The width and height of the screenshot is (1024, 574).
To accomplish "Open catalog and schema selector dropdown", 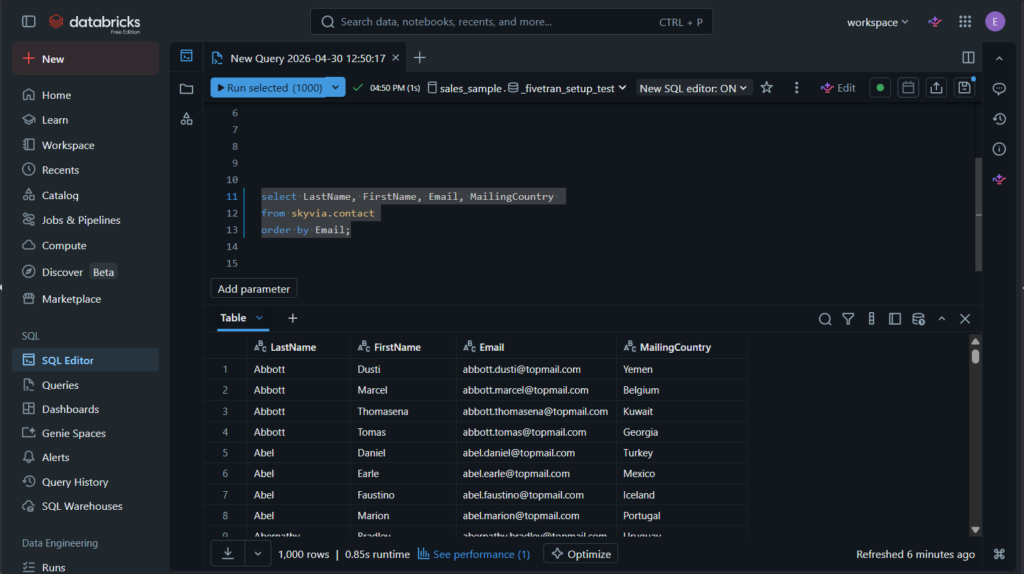I will (x=526, y=88).
